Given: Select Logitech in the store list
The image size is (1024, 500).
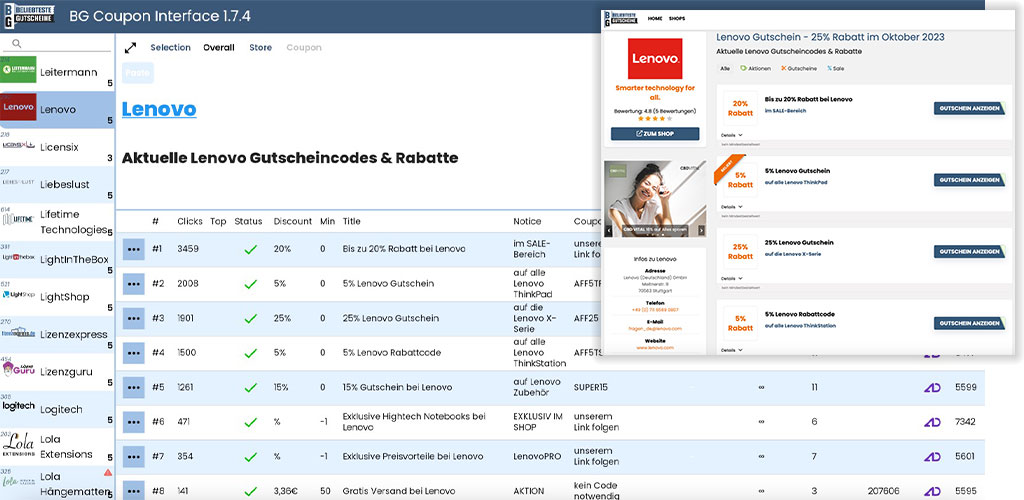Looking at the screenshot, I should [x=57, y=410].
